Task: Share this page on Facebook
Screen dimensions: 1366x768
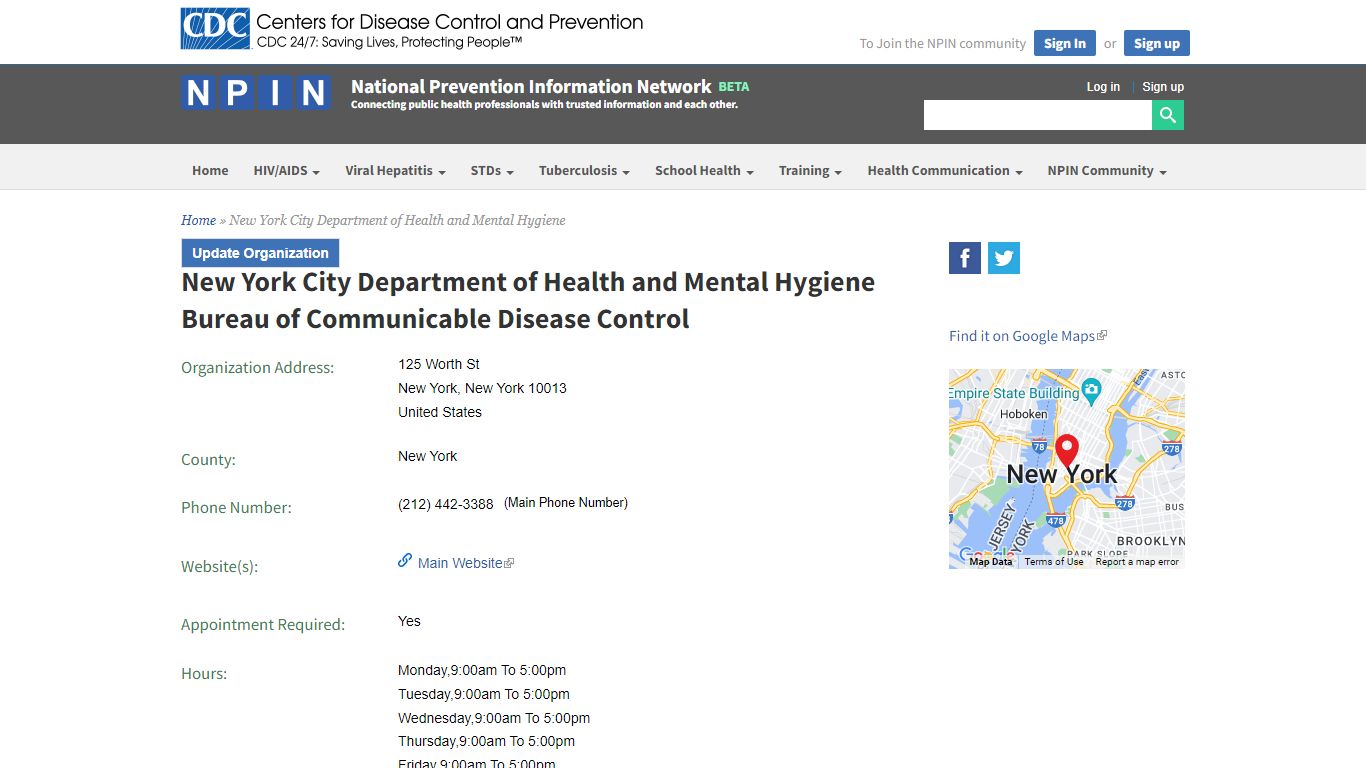Action: tap(965, 258)
